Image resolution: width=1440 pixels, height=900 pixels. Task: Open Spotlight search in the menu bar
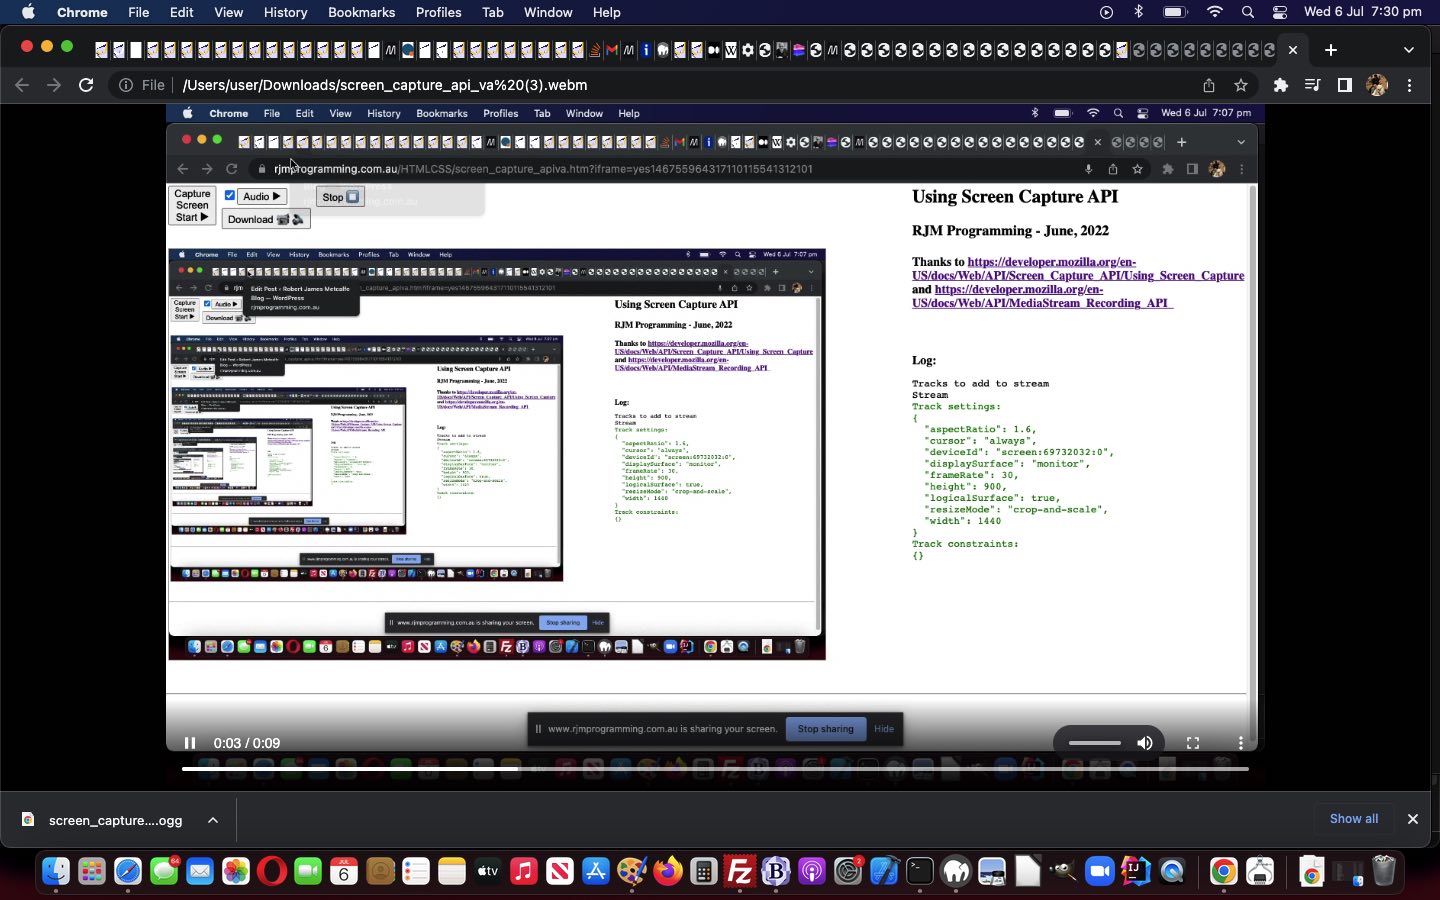(1247, 12)
